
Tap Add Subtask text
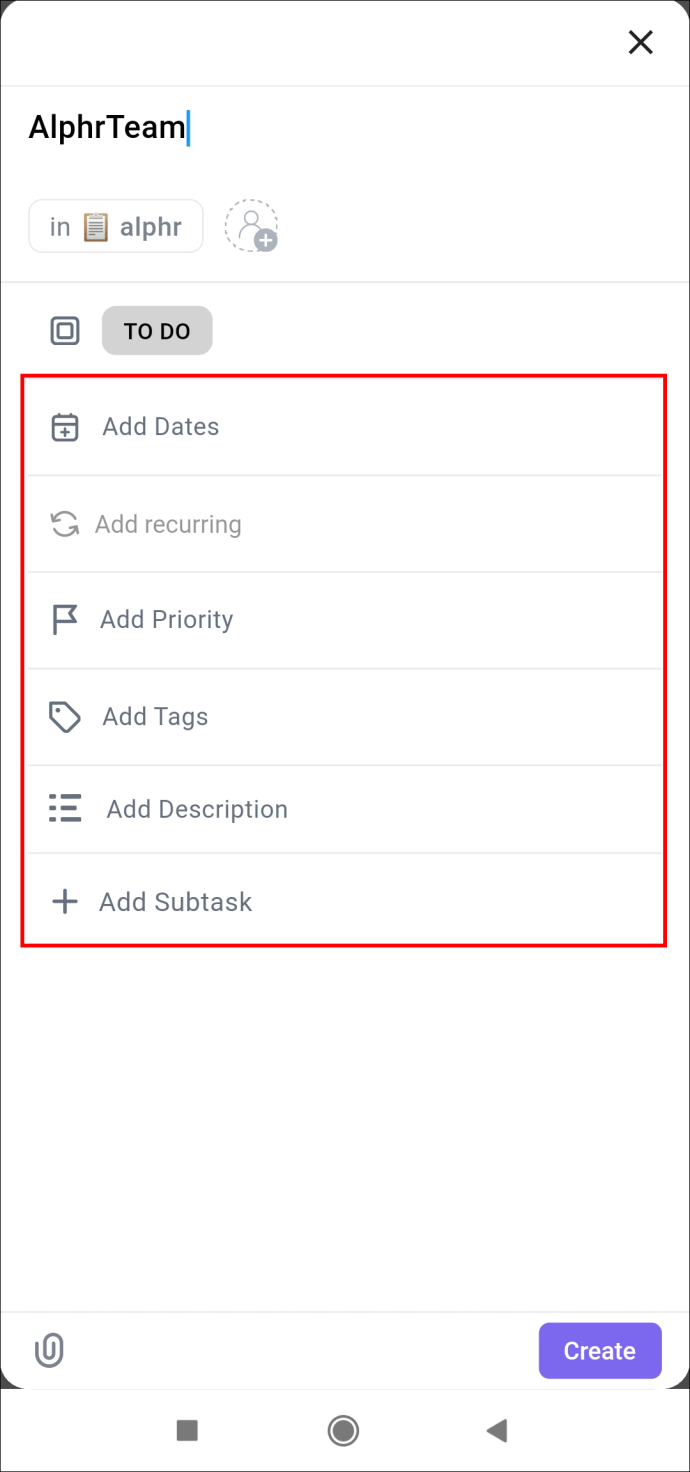[x=176, y=902]
